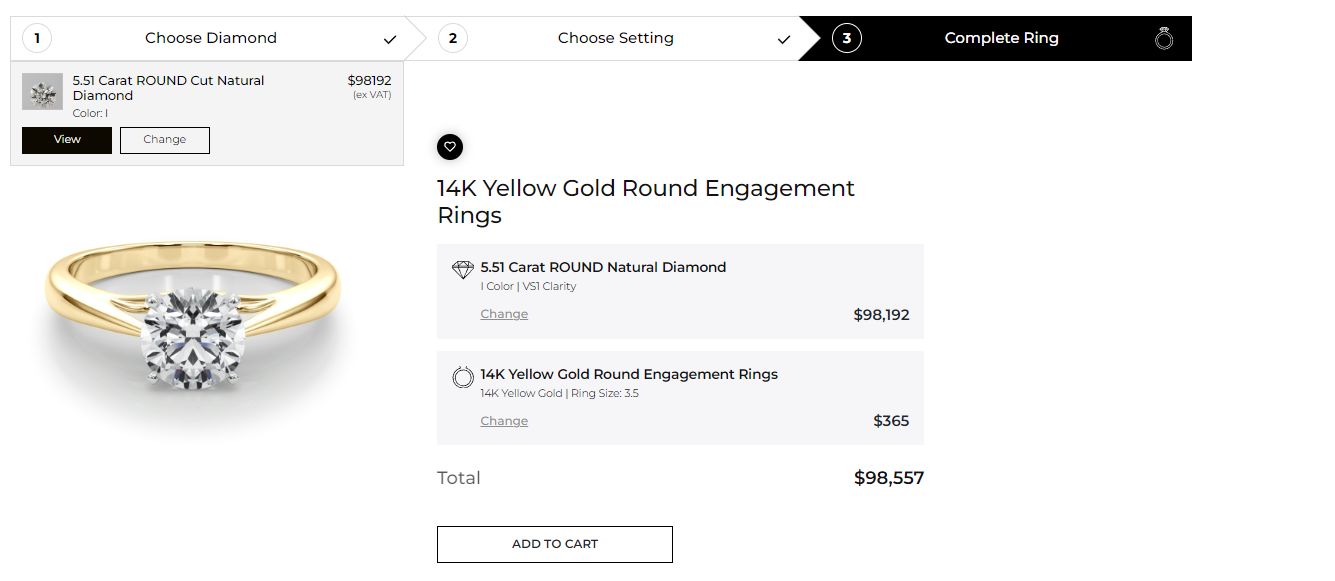Image resolution: width=1335 pixels, height=581 pixels.
Task: Click the ring icon in Complete Ring step
Action: [x=1163, y=39]
